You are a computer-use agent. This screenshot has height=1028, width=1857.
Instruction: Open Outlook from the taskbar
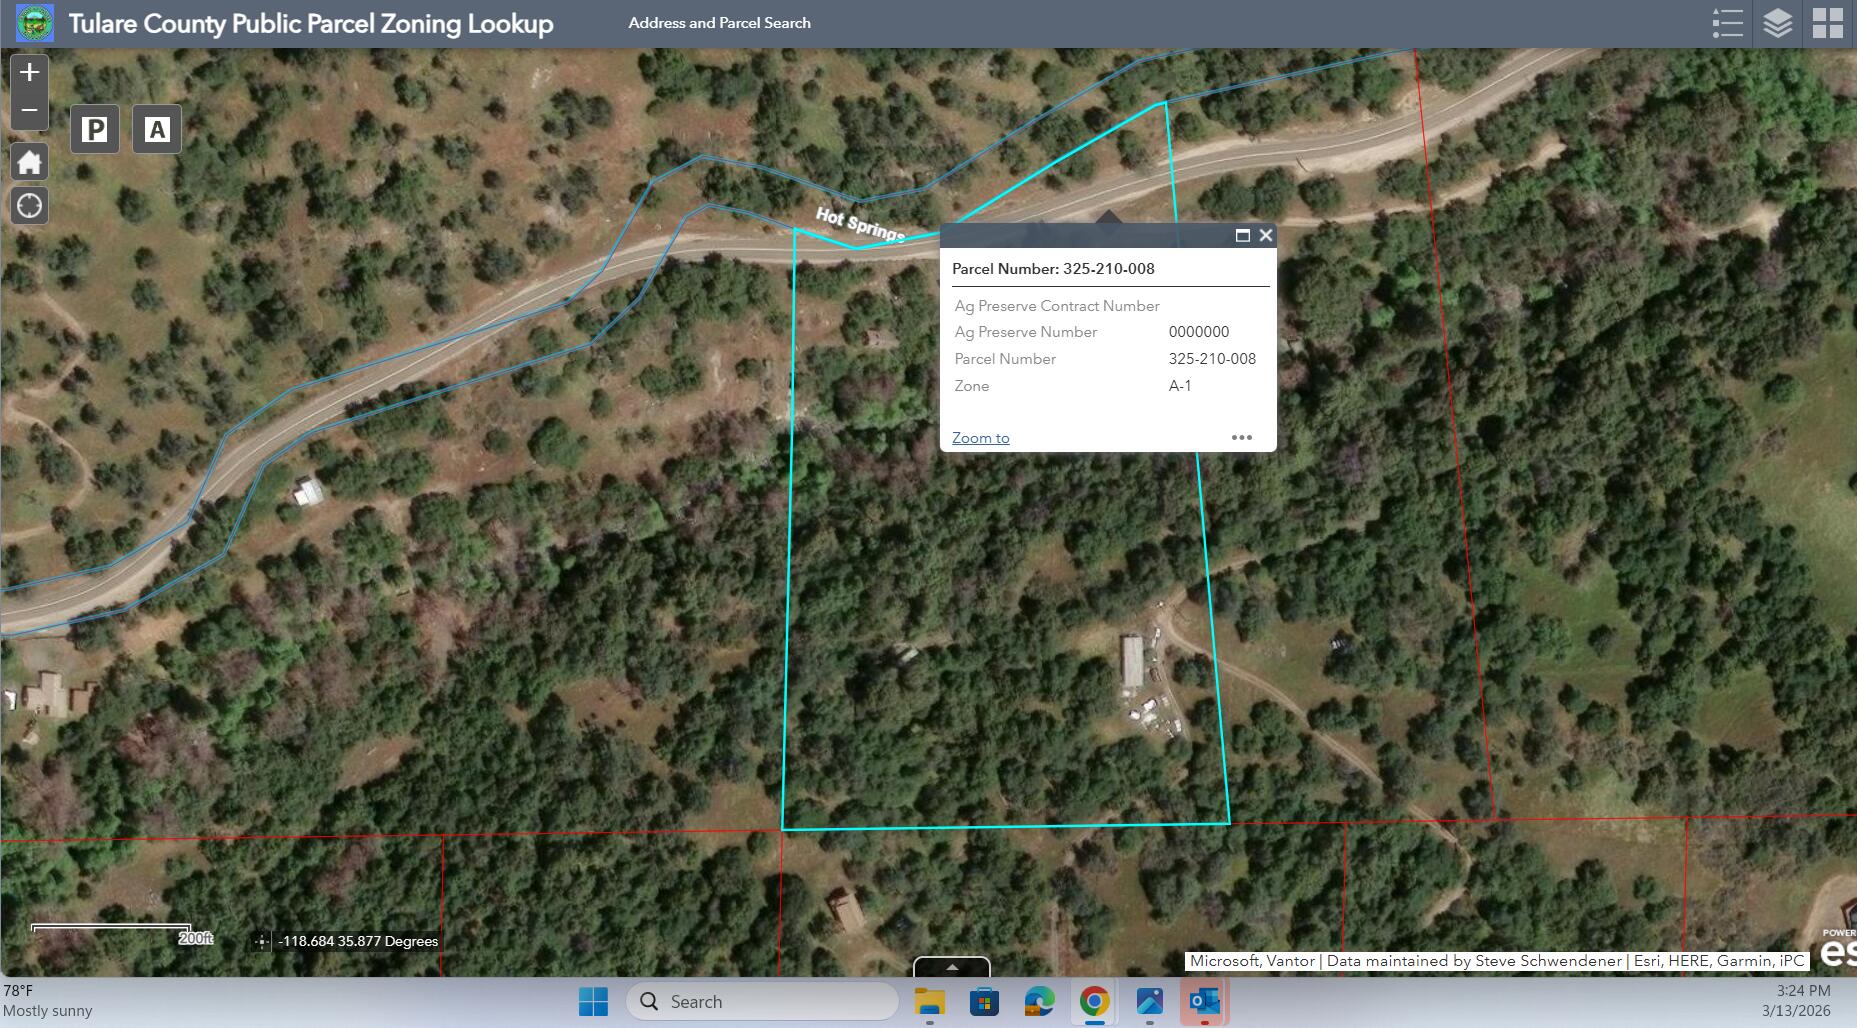[x=1205, y=1001]
